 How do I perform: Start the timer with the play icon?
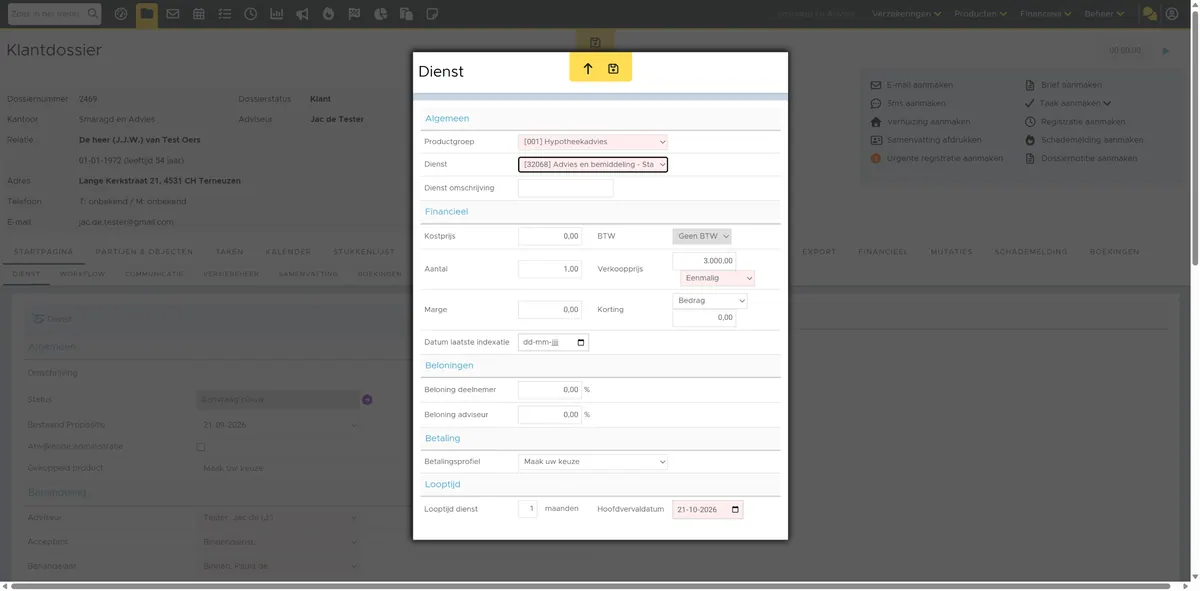pyautogui.click(x=1165, y=50)
